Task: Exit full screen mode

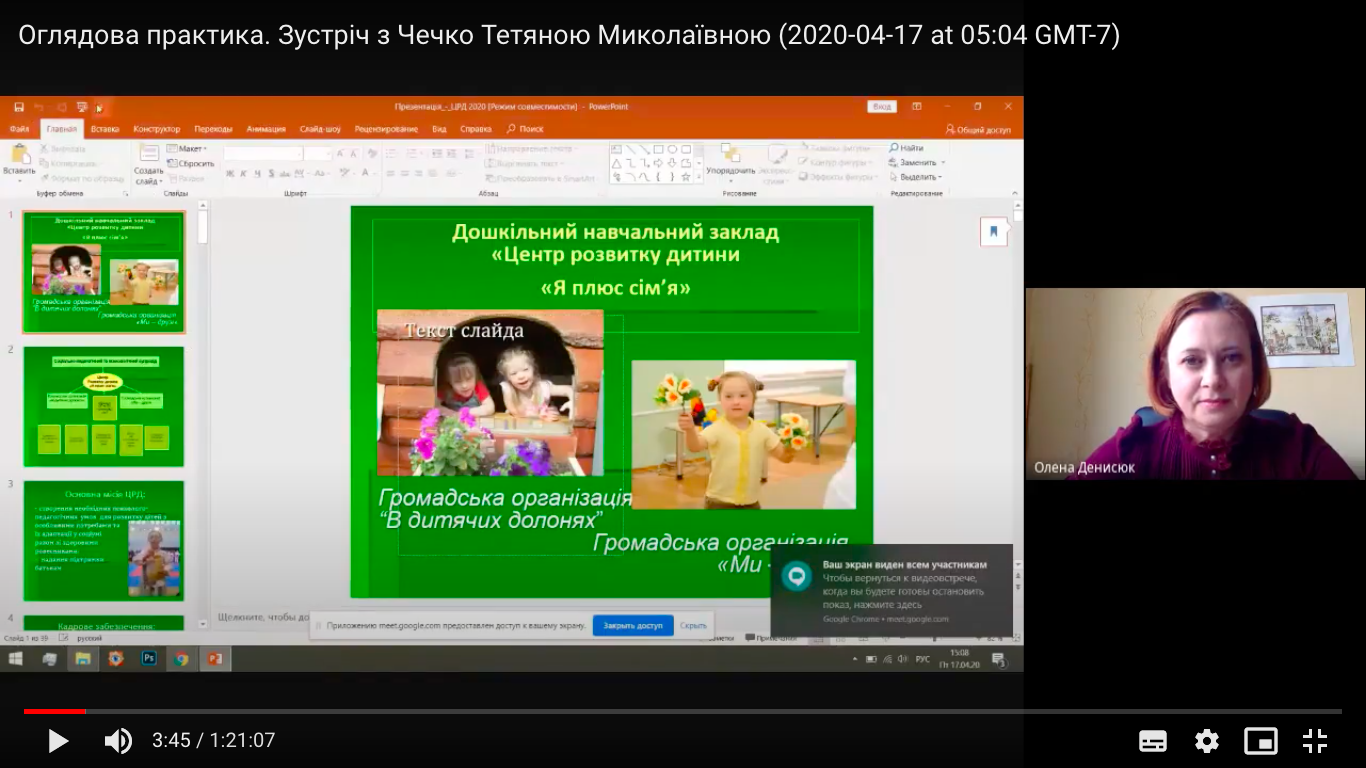Action: [x=1315, y=741]
